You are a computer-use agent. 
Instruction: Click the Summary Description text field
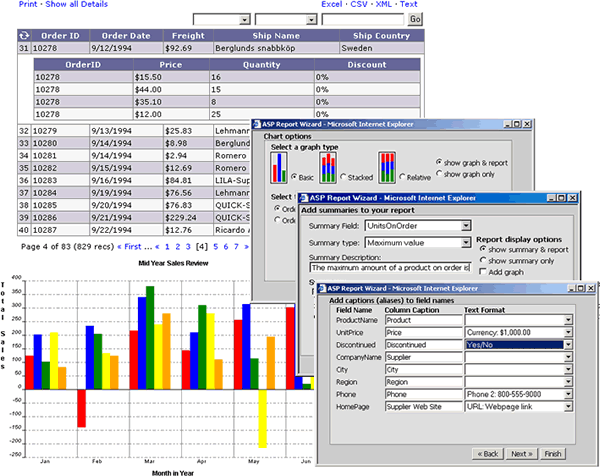pyautogui.click(x=389, y=268)
